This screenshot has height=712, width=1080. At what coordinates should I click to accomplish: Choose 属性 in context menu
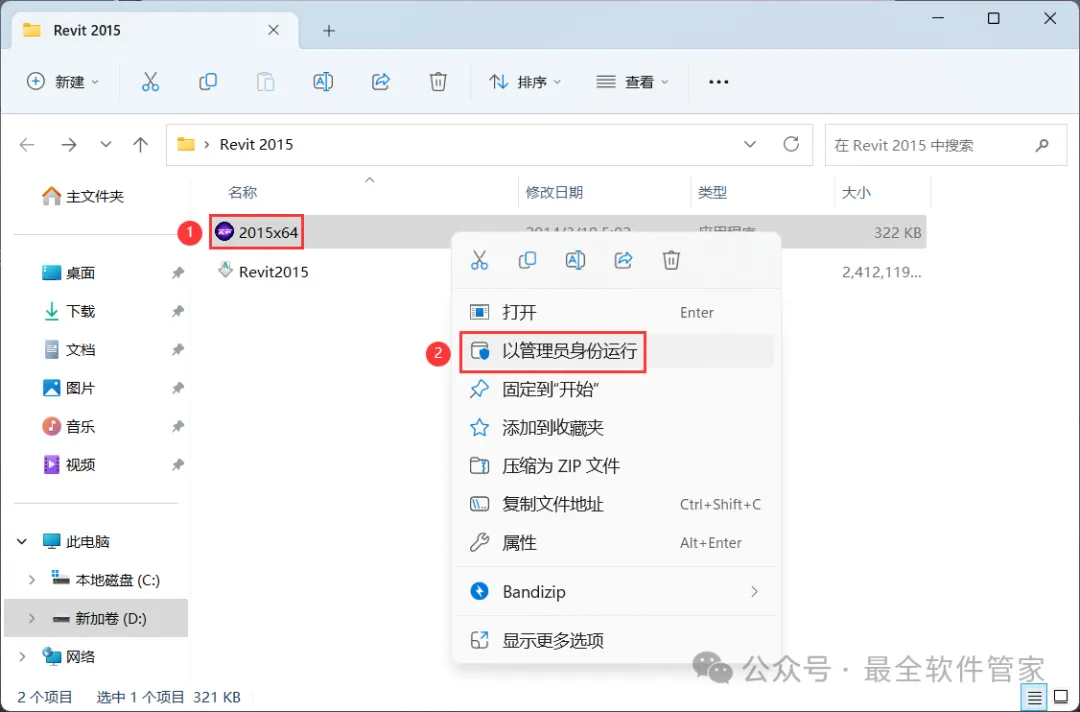point(614,543)
